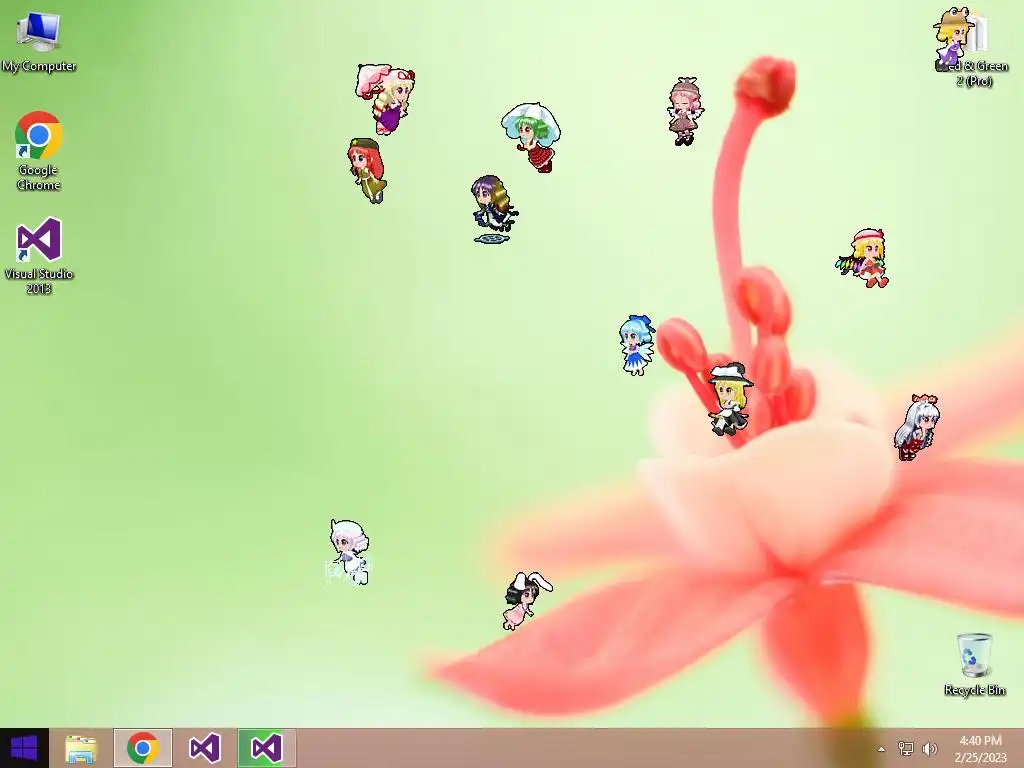Show hidden system tray icons
Screen dimensions: 1024x768
click(881, 749)
